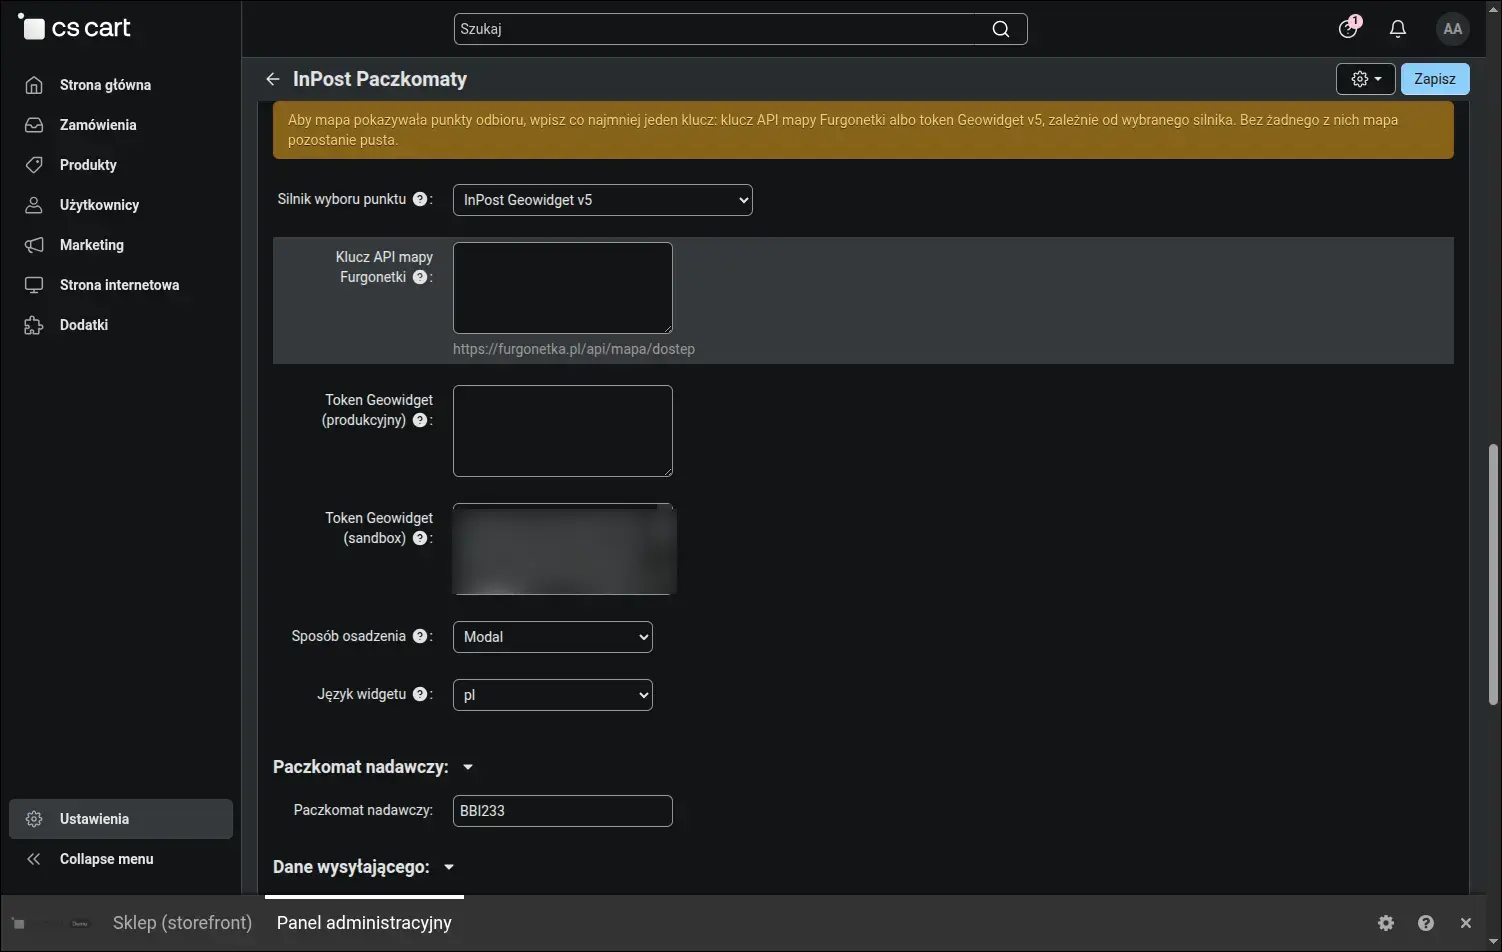This screenshot has width=1502, height=952.
Task: Click the Marketing megaphone icon
Action: coord(34,245)
